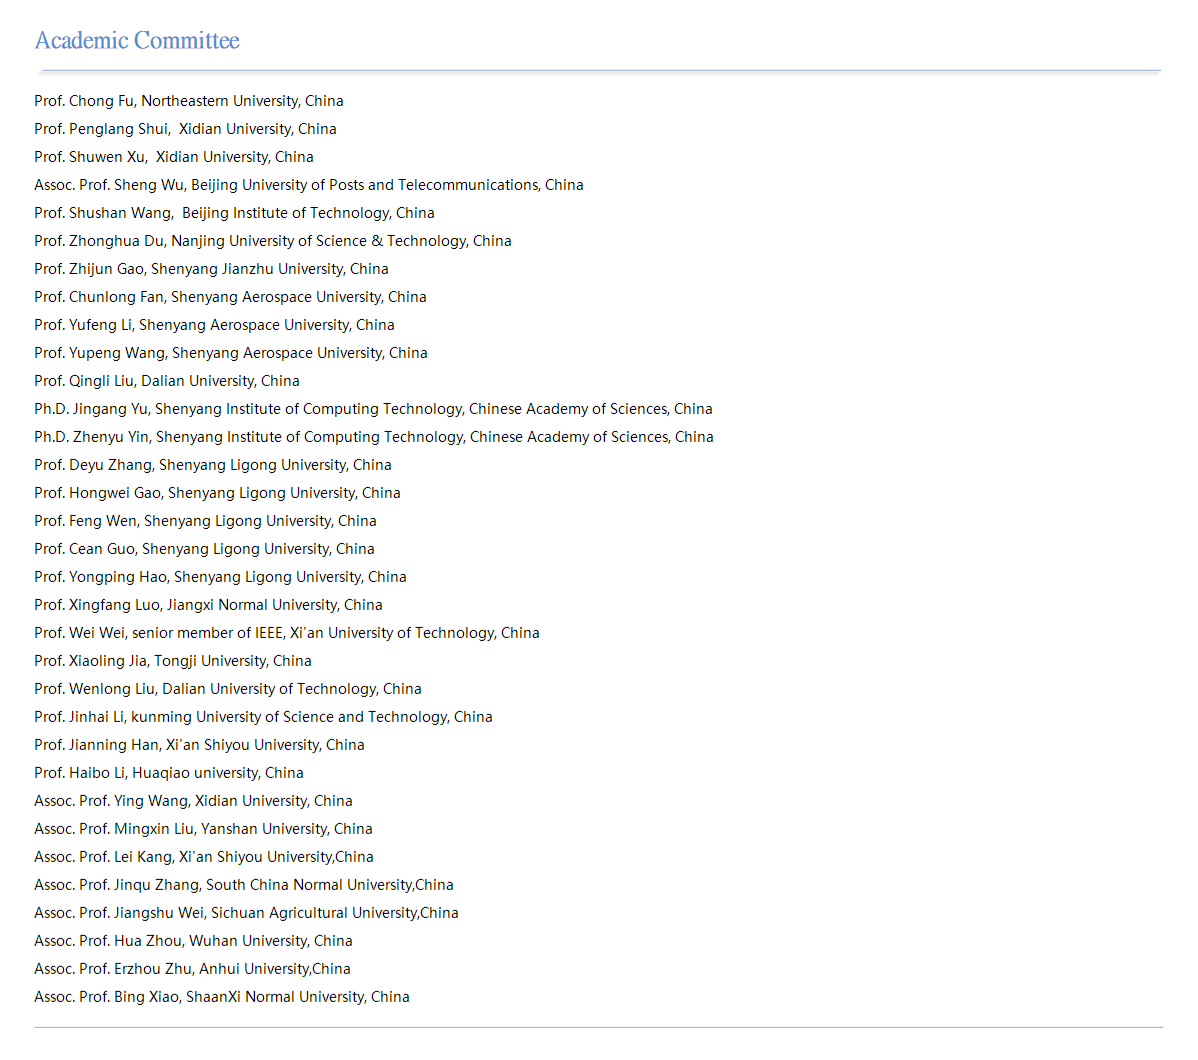Viewport: 1198px width, 1060px height.
Task: Click Assoc. Prof. Jiangshu Wei entry
Action: [x=247, y=913]
